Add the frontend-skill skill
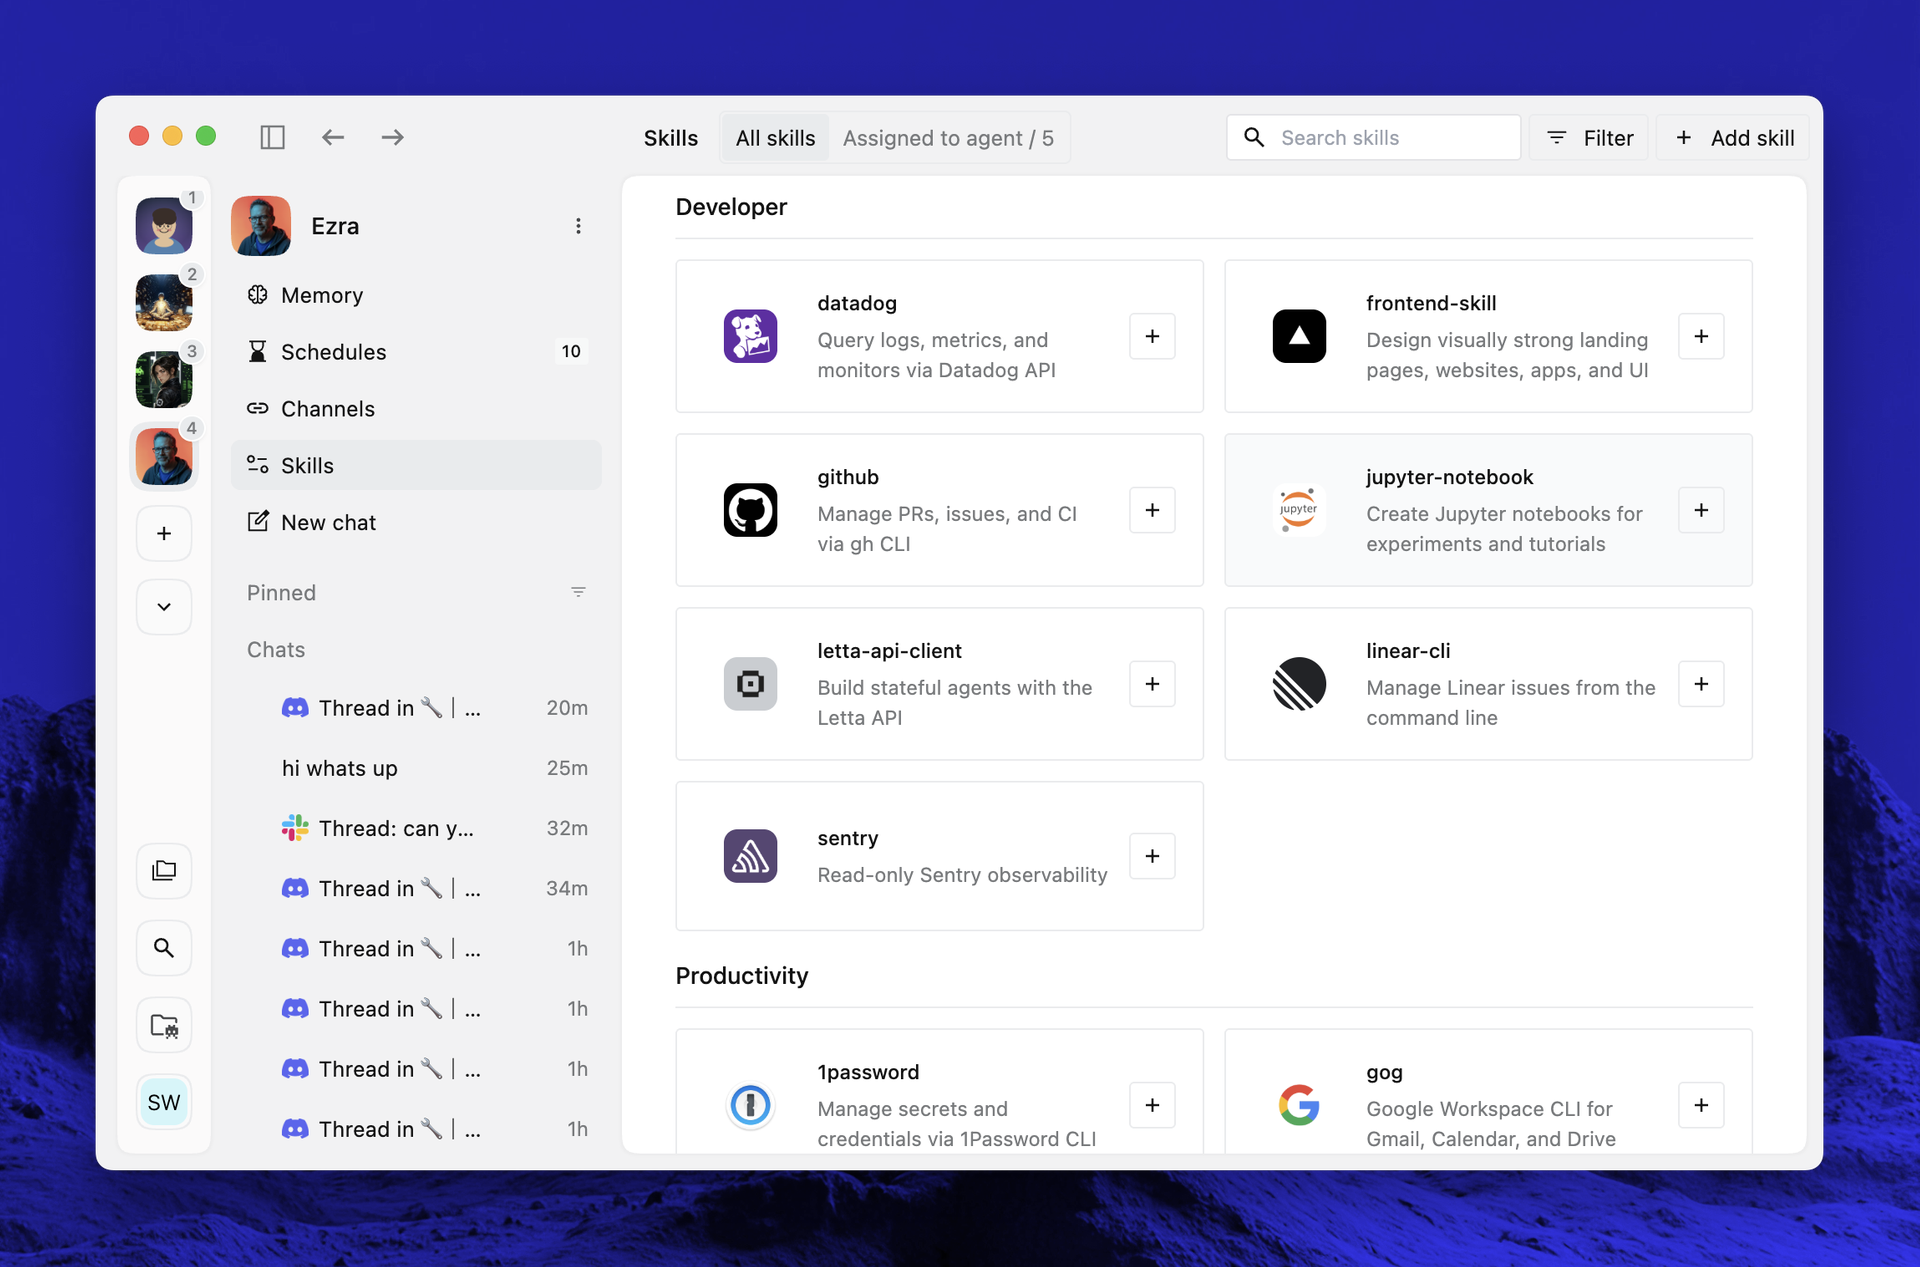The height and width of the screenshot is (1267, 1920). tap(1701, 336)
